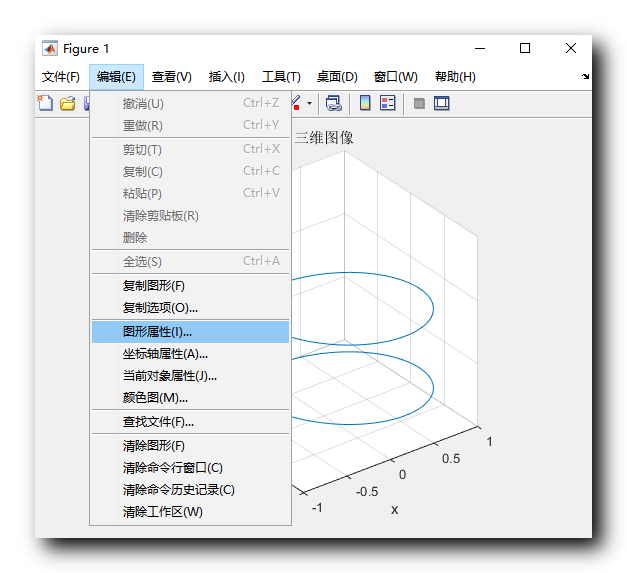Open 查找文件(F)... menu entry
Image resolution: width=627 pixels, height=573 pixels.
(190, 421)
